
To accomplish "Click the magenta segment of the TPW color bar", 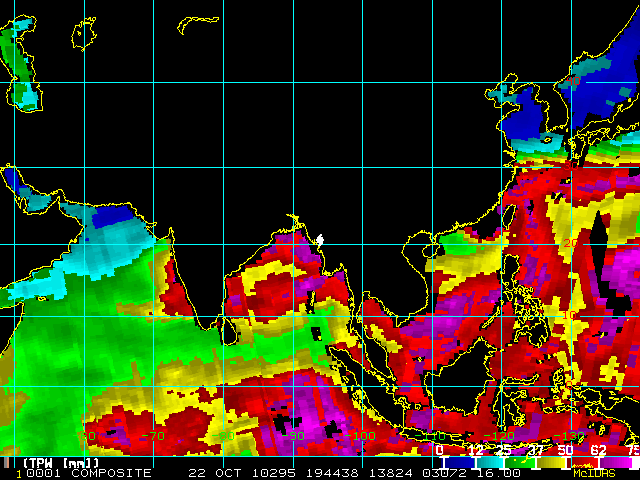I will (x=616, y=462).
